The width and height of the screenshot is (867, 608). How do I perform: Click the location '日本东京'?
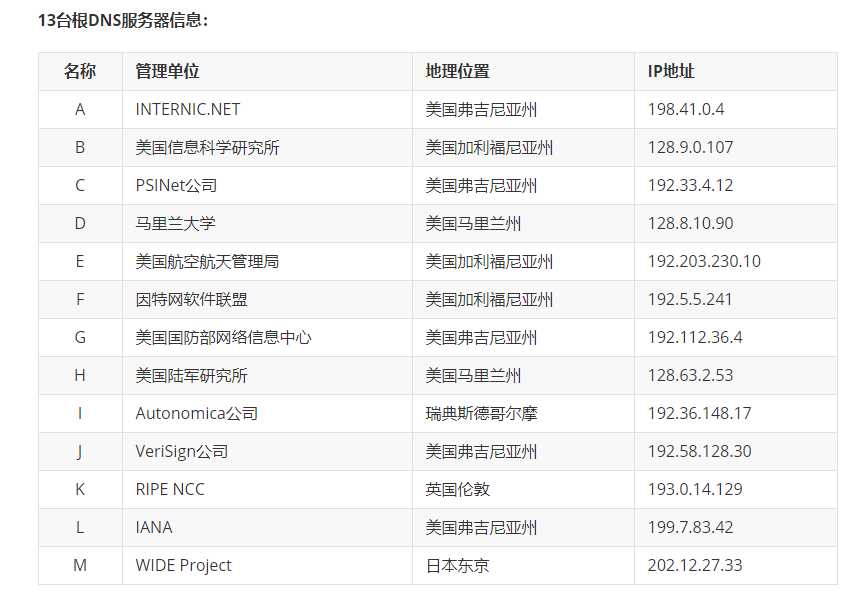click(457, 566)
